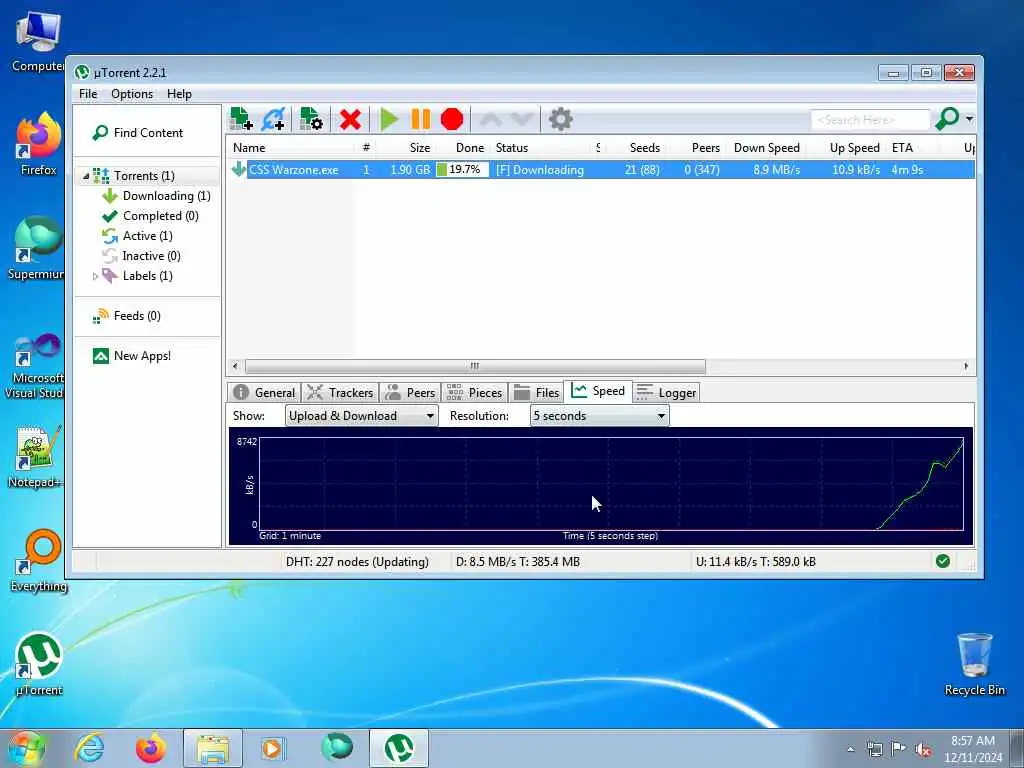Select the Notepad++ desktop shortcut
The height and width of the screenshot is (768, 1024).
tap(35, 457)
